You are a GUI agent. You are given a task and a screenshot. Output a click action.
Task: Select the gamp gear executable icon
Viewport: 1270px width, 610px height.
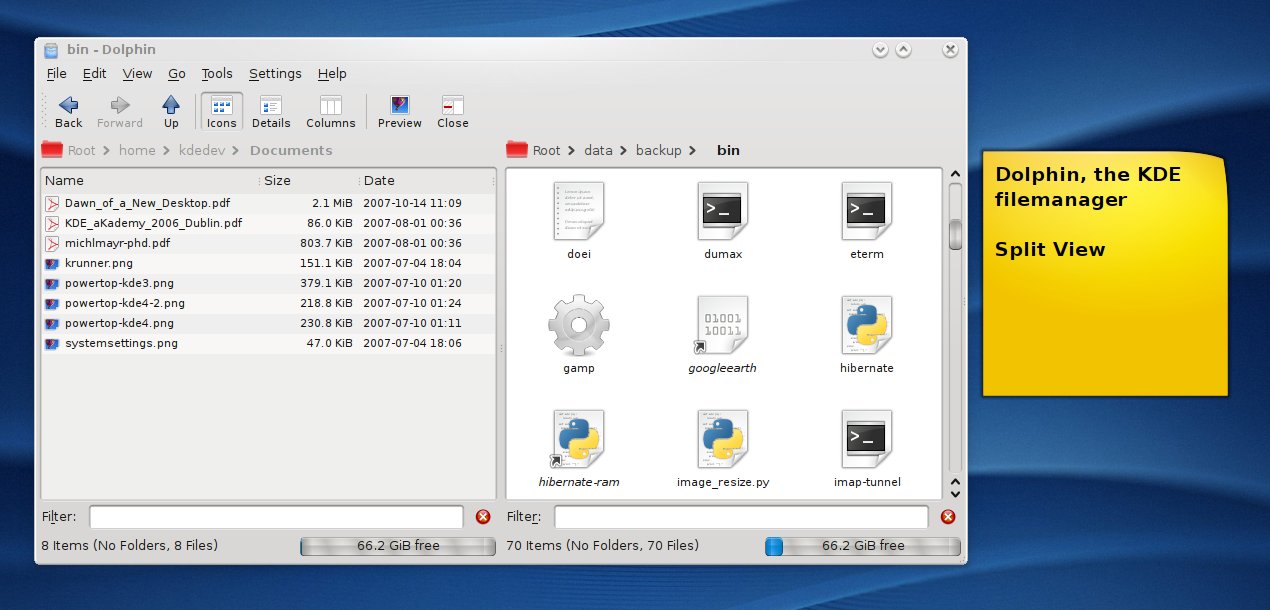[578, 325]
